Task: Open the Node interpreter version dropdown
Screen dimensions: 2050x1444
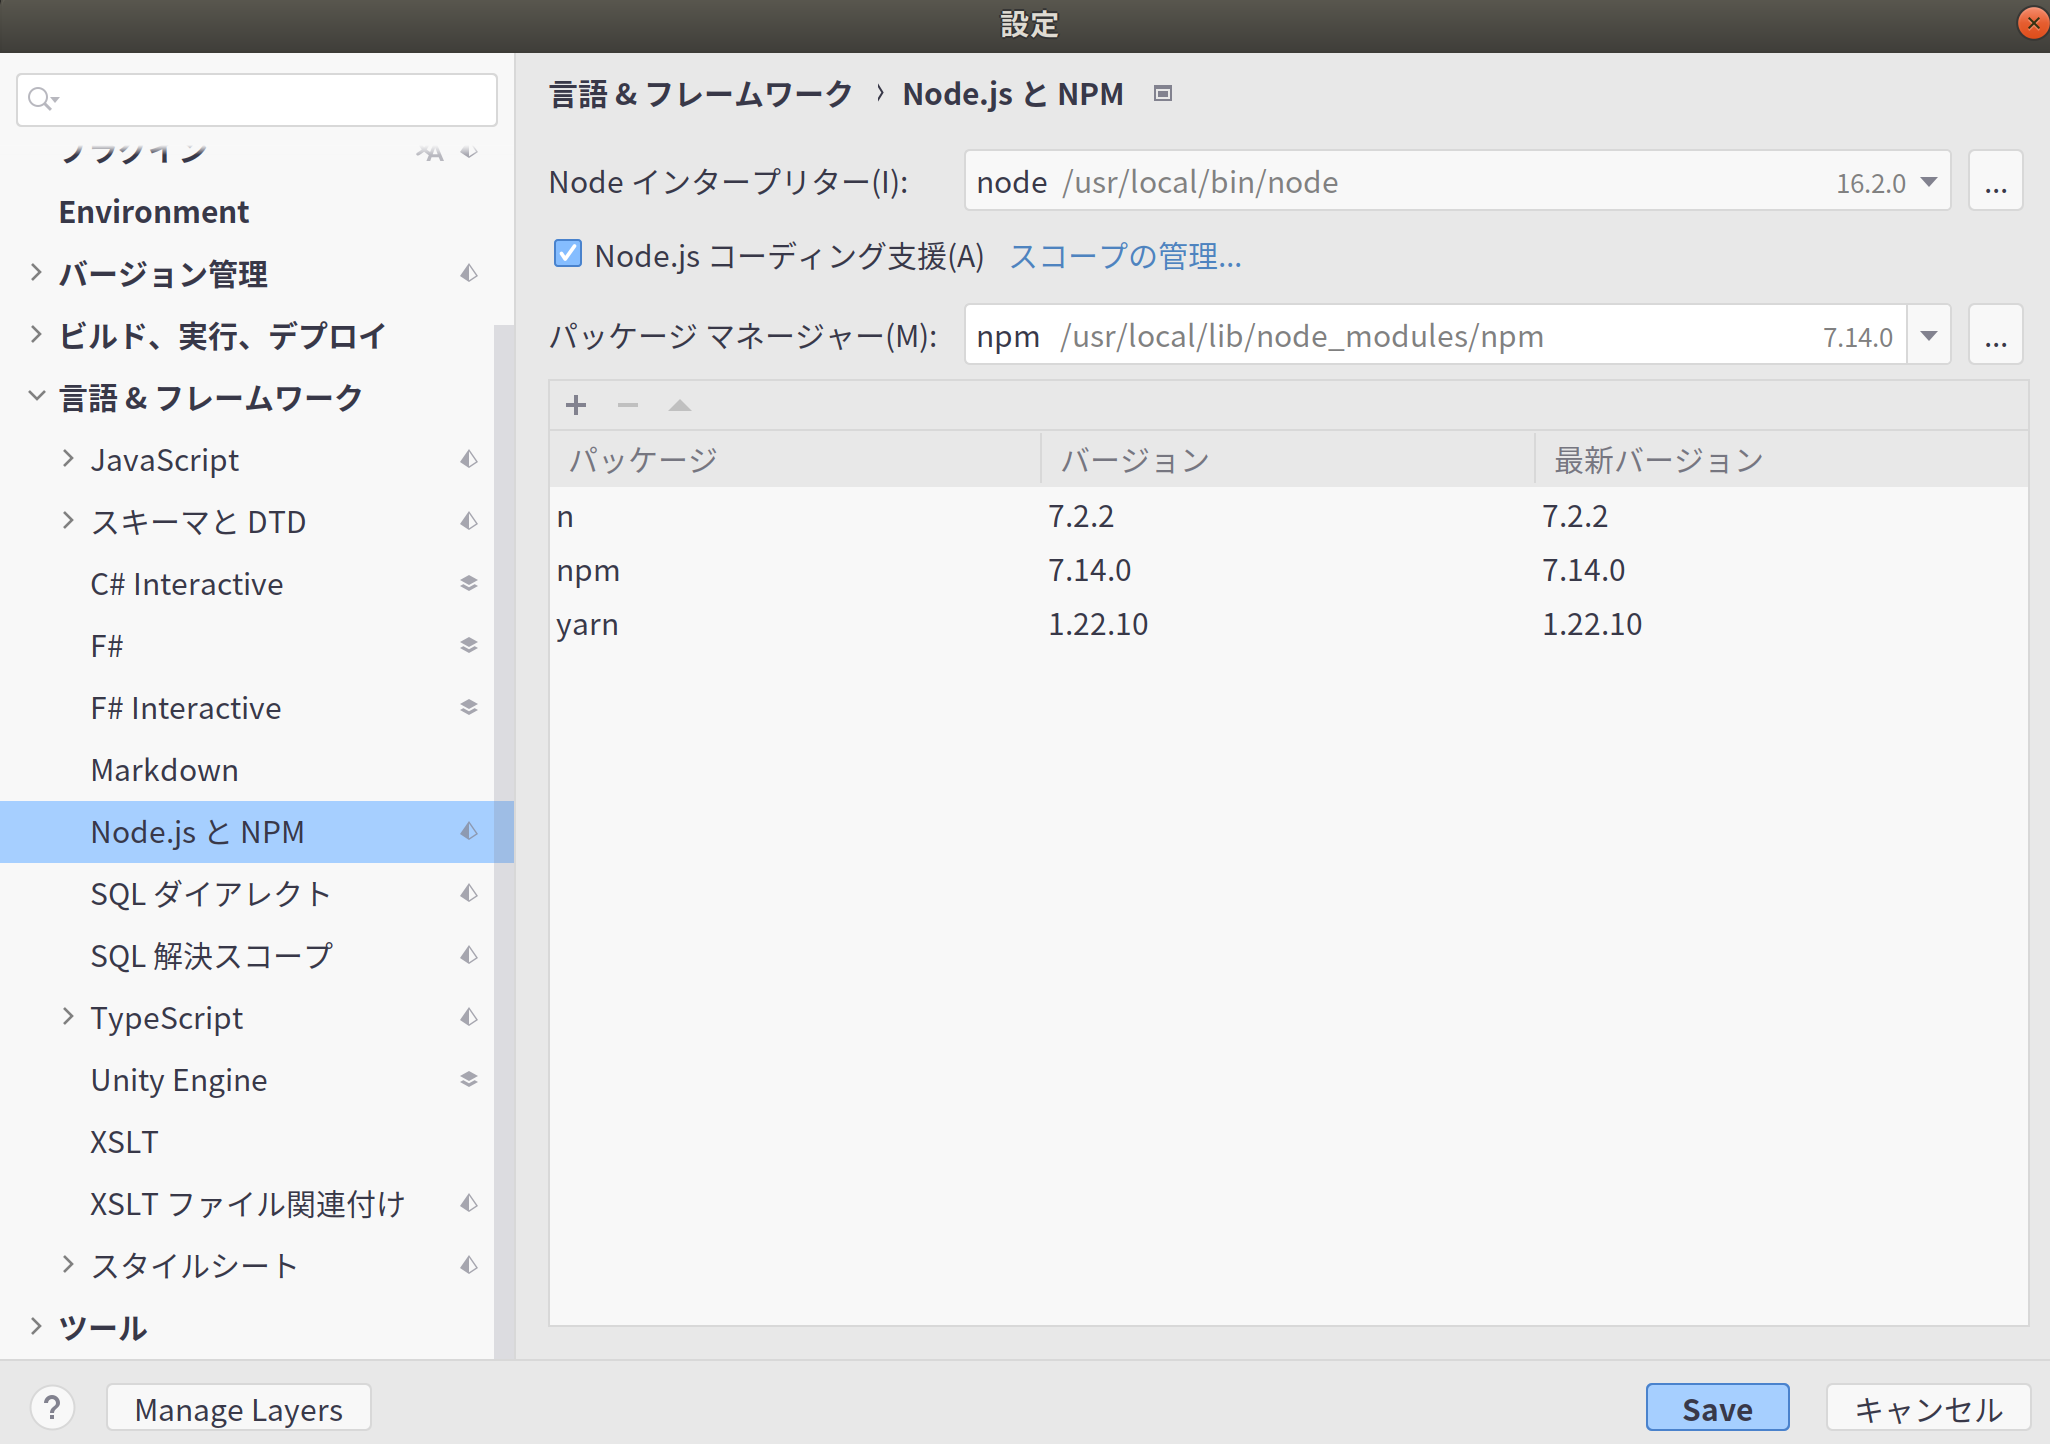Action: (x=1928, y=181)
